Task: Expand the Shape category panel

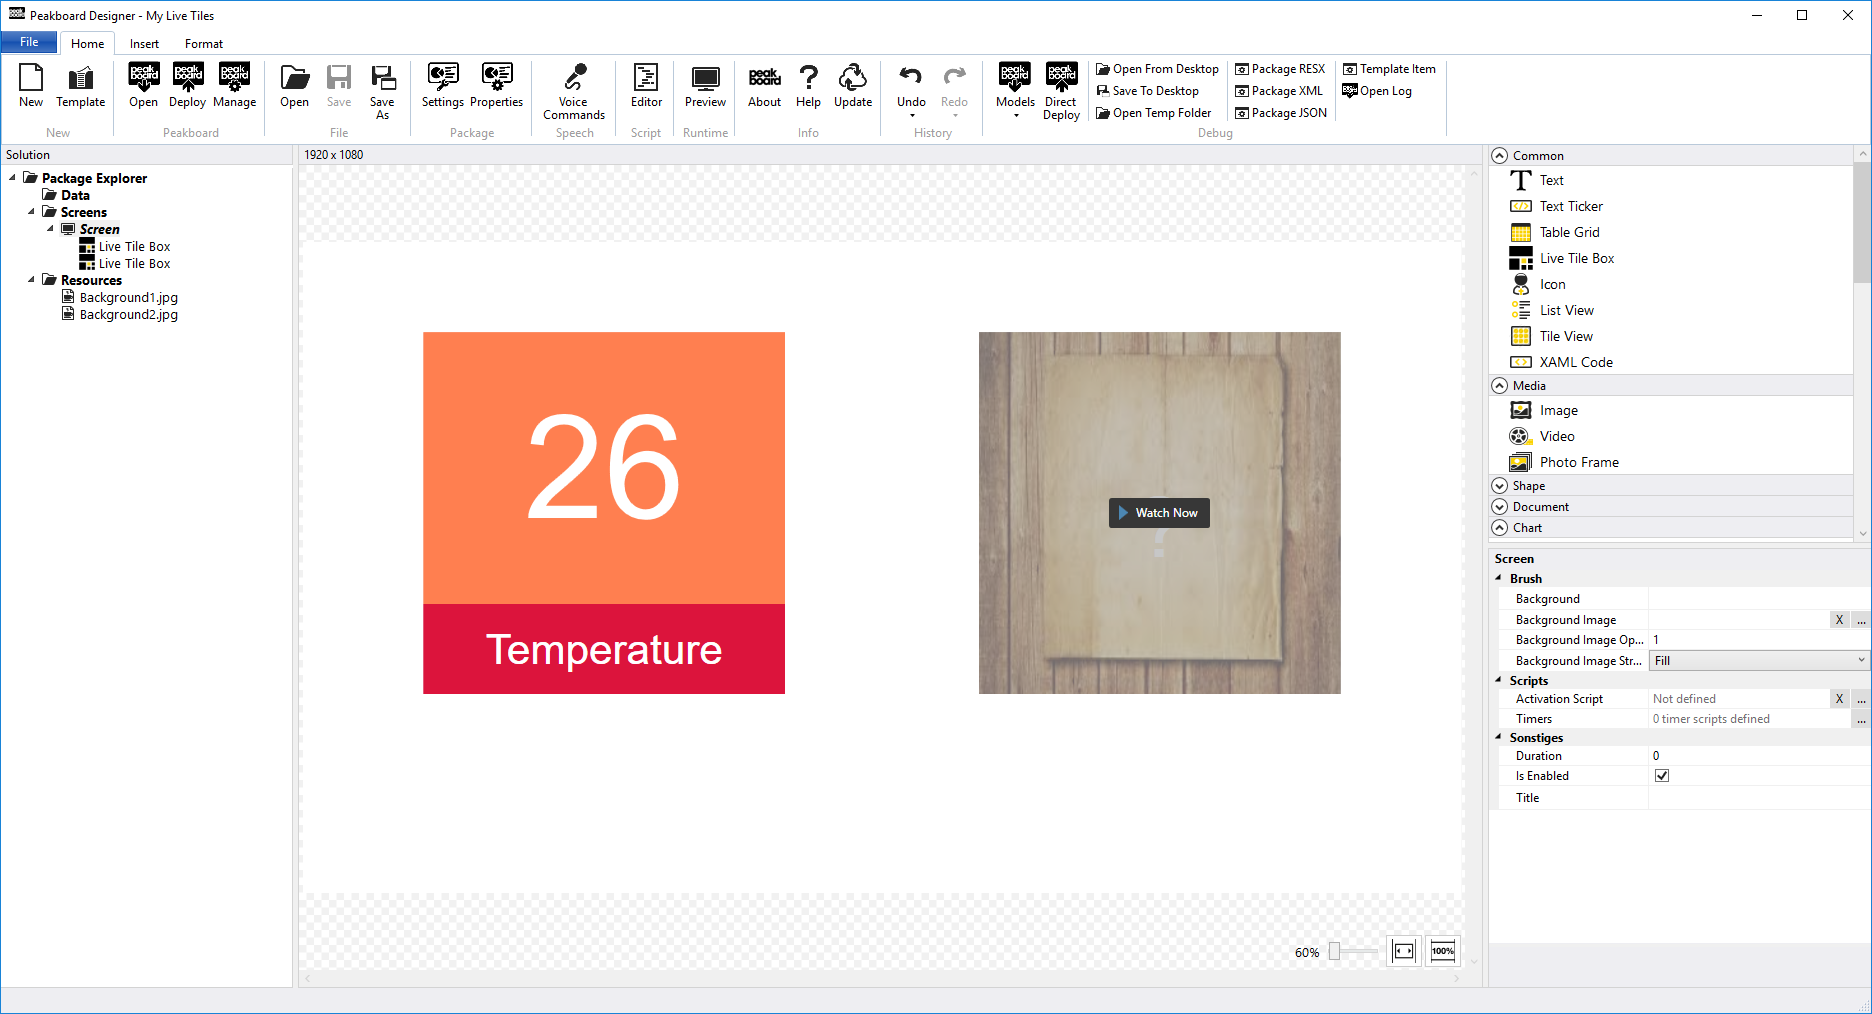Action: point(1500,485)
